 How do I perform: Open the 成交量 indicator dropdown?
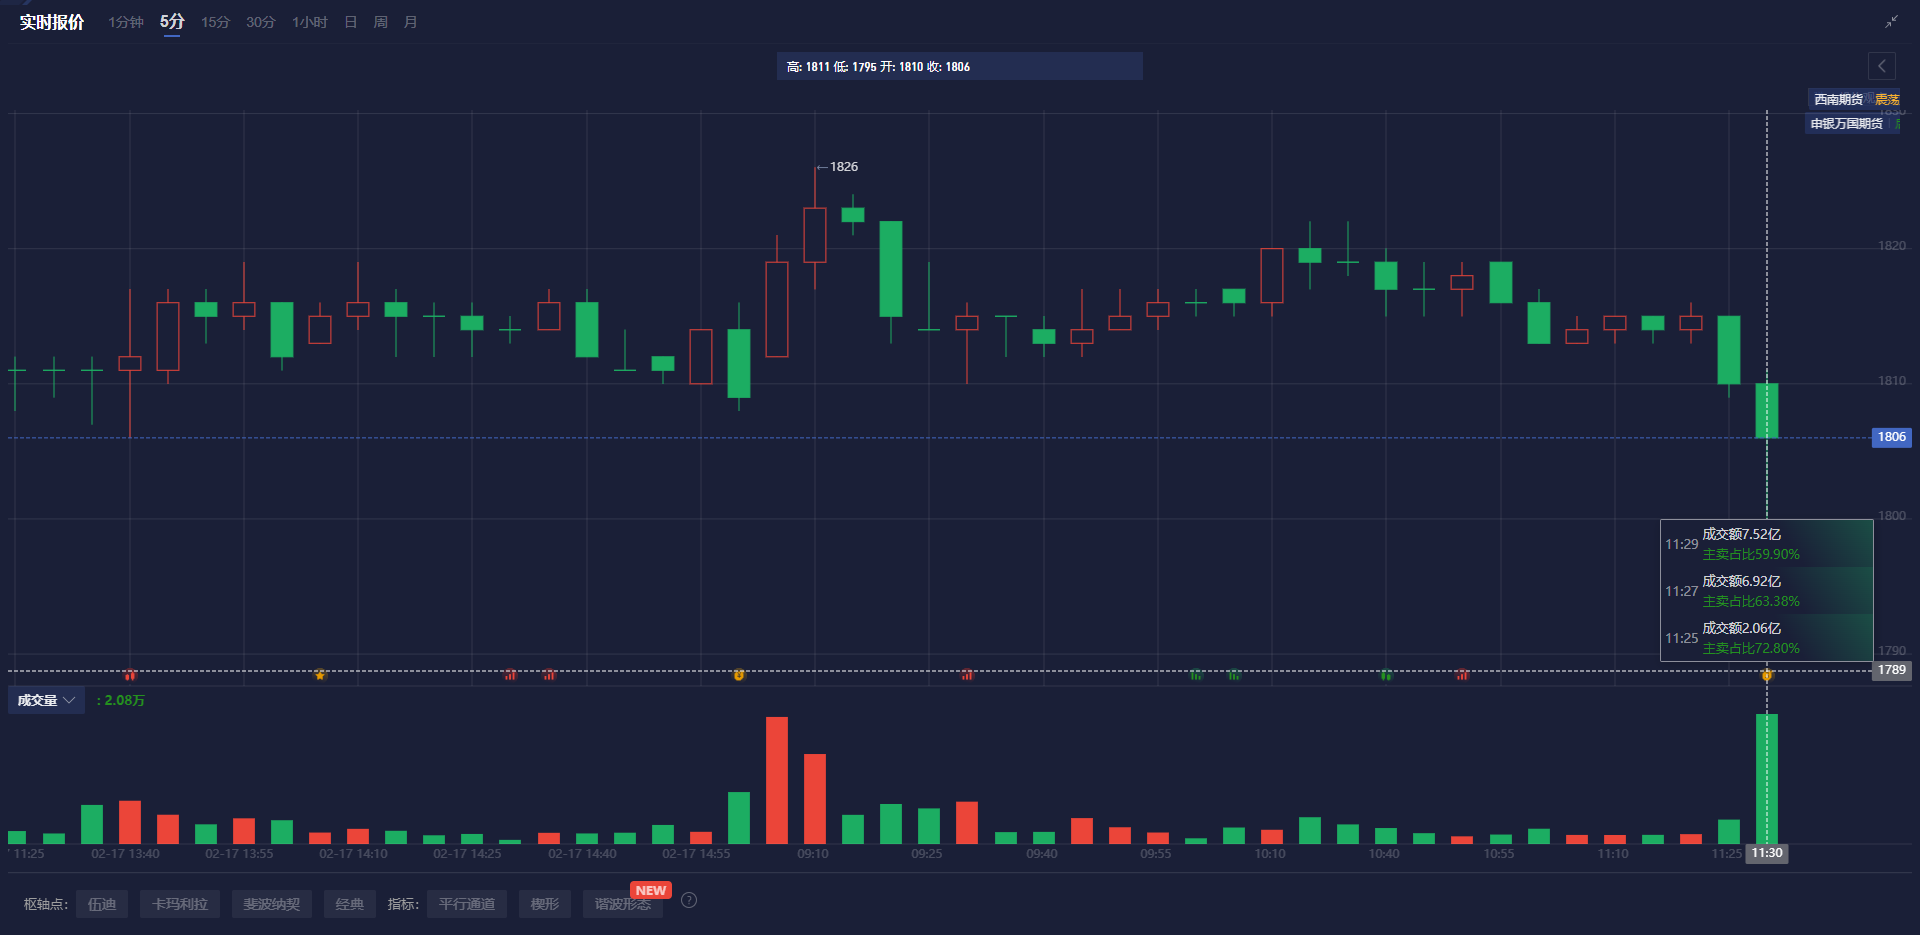click(x=46, y=700)
